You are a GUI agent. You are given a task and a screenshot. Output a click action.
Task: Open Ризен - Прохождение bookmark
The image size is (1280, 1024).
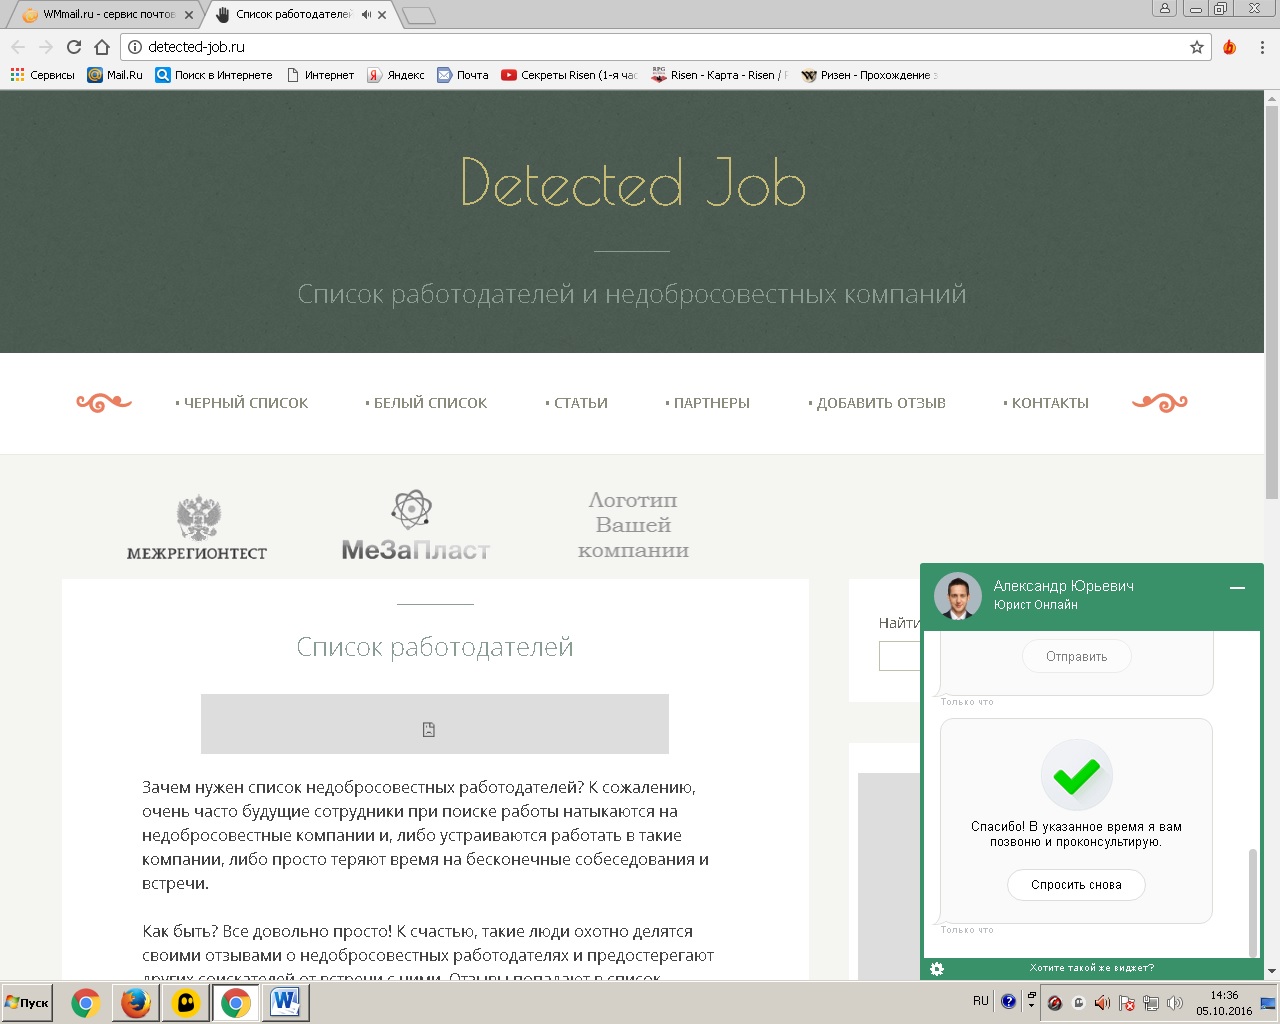869,75
